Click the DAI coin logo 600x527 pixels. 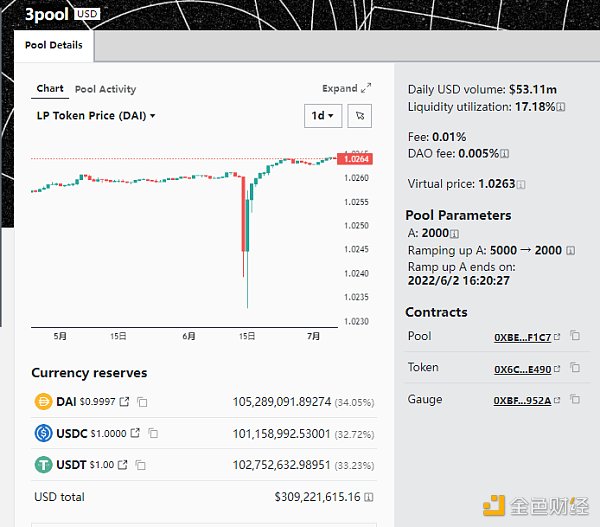pos(43,402)
